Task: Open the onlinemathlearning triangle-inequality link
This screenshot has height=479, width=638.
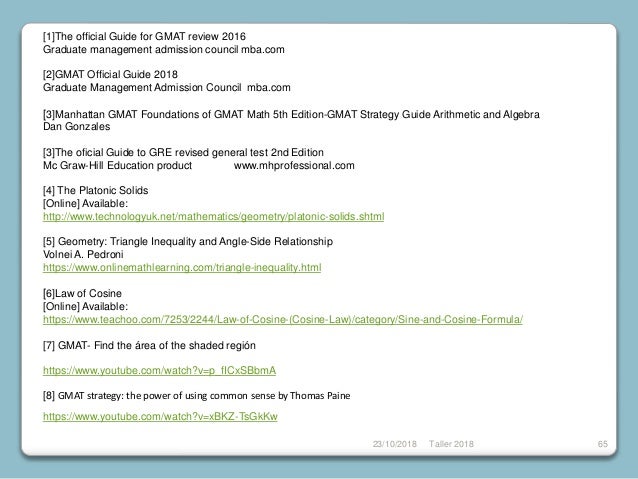Action: 182,268
